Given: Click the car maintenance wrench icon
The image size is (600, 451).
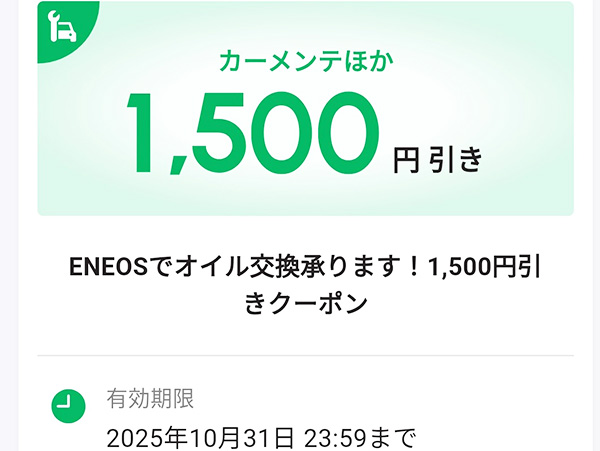Looking at the screenshot, I should tap(63, 26).
